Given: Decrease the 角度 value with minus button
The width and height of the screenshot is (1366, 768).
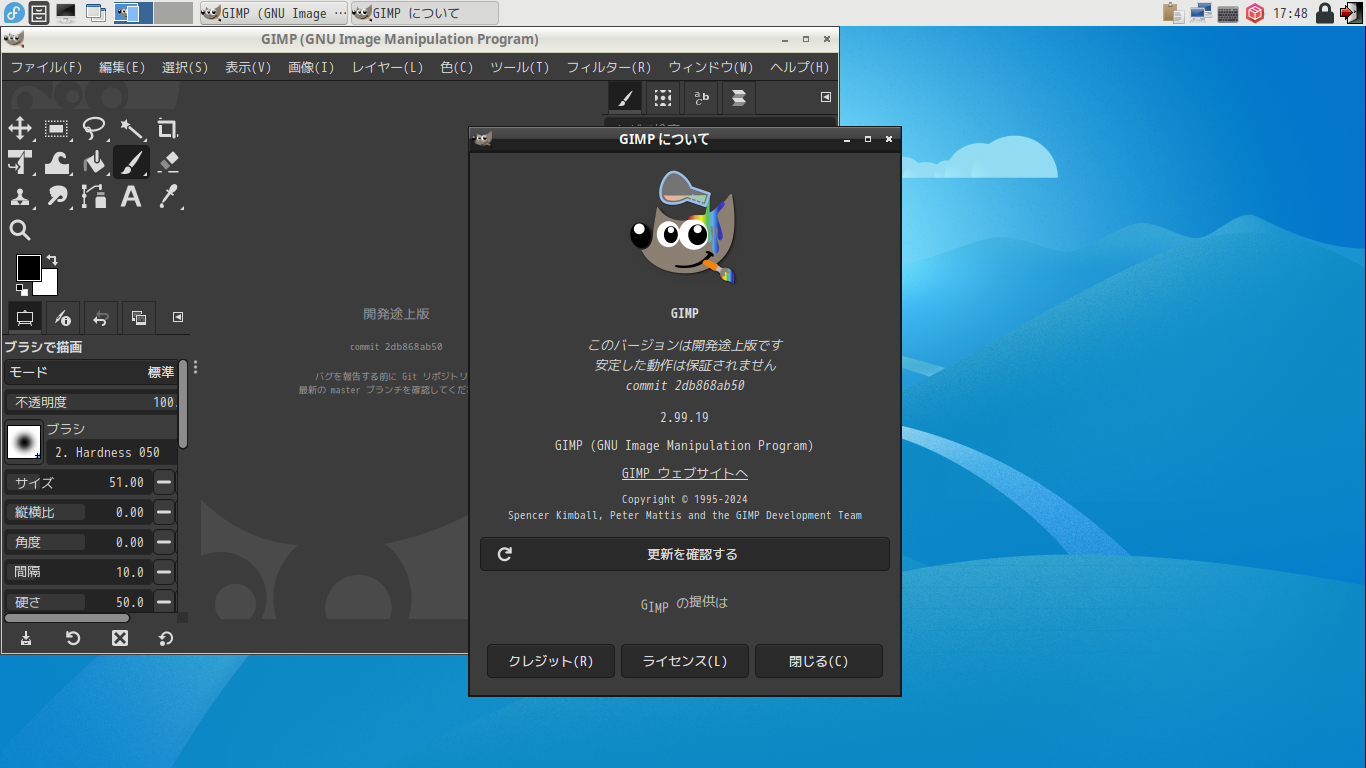Looking at the screenshot, I should pyautogui.click(x=165, y=542).
